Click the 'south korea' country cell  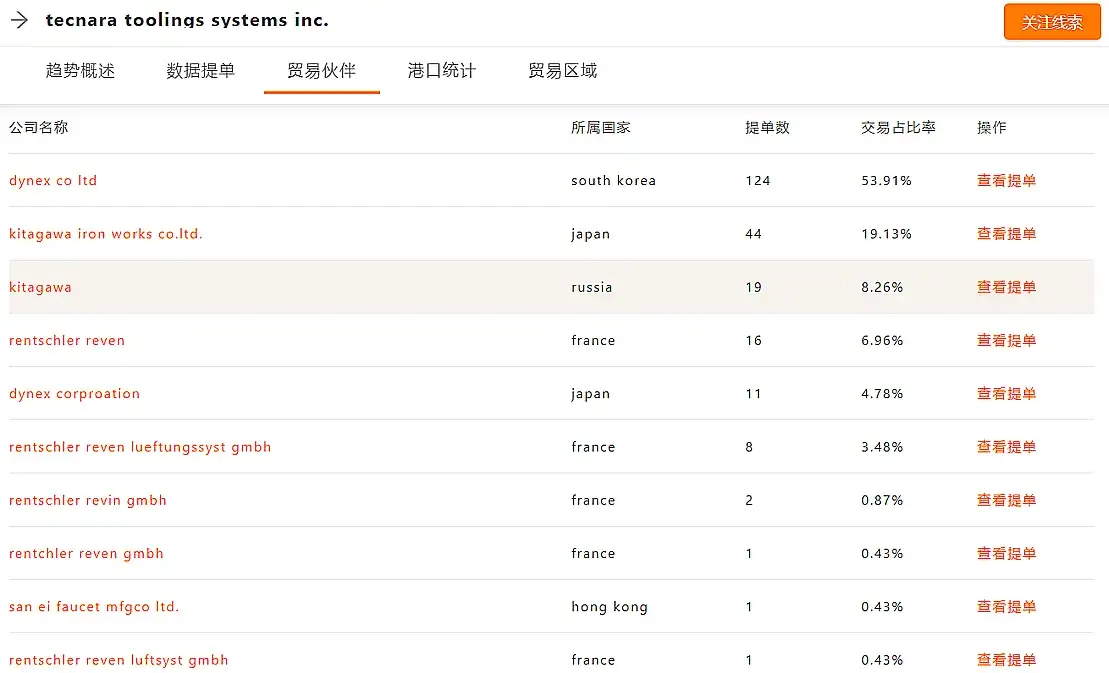pos(613,180)
